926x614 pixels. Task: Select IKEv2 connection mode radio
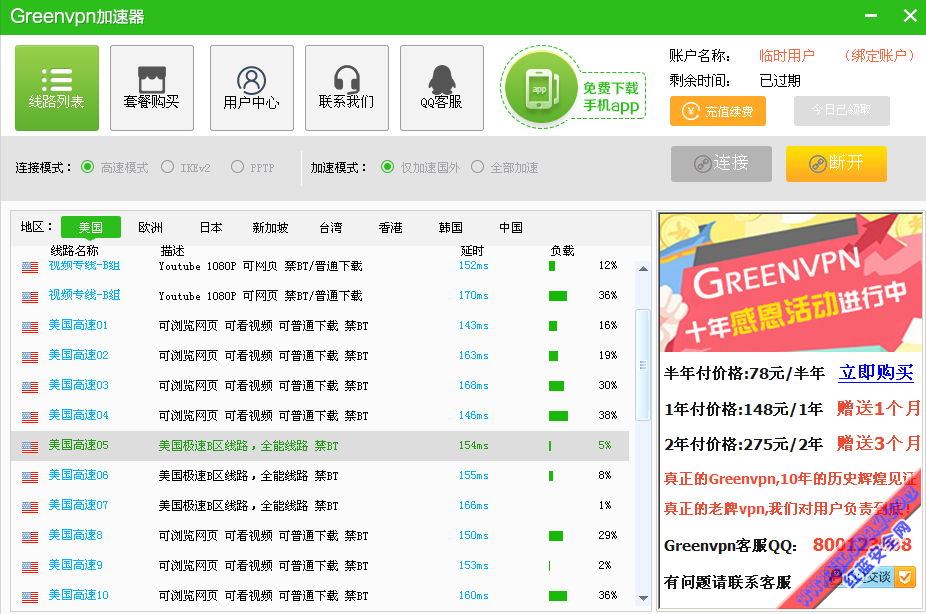coord(168,167)
